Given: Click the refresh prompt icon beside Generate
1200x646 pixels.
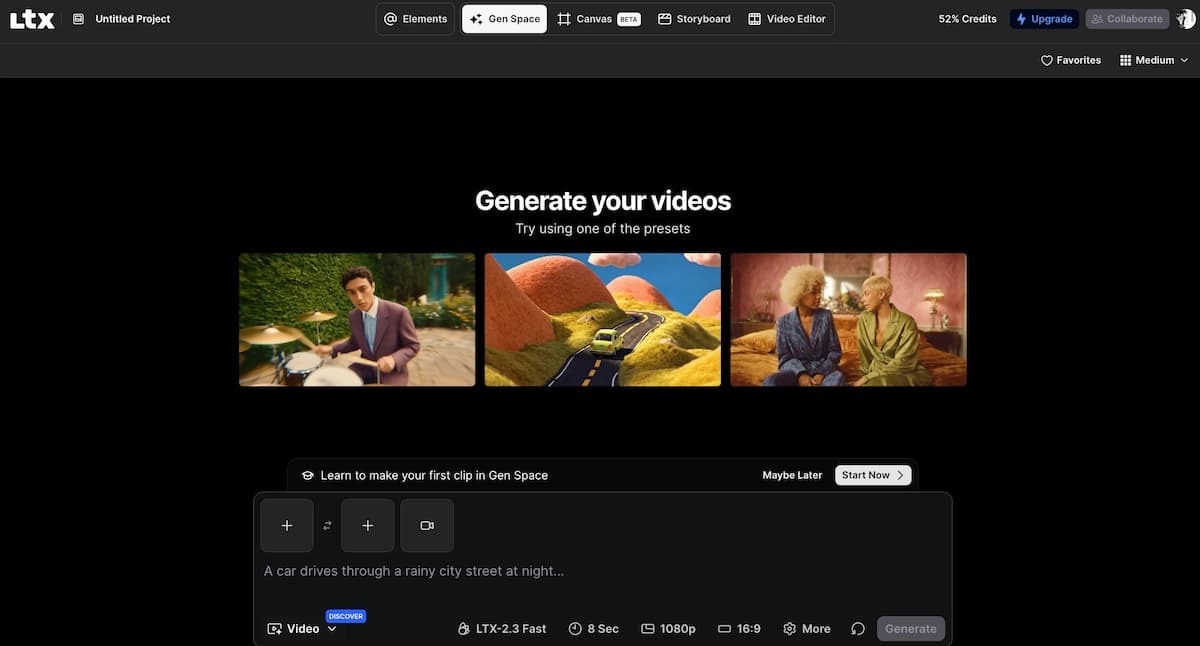Looking at the screenshot, I should click(x=857, y=628).
